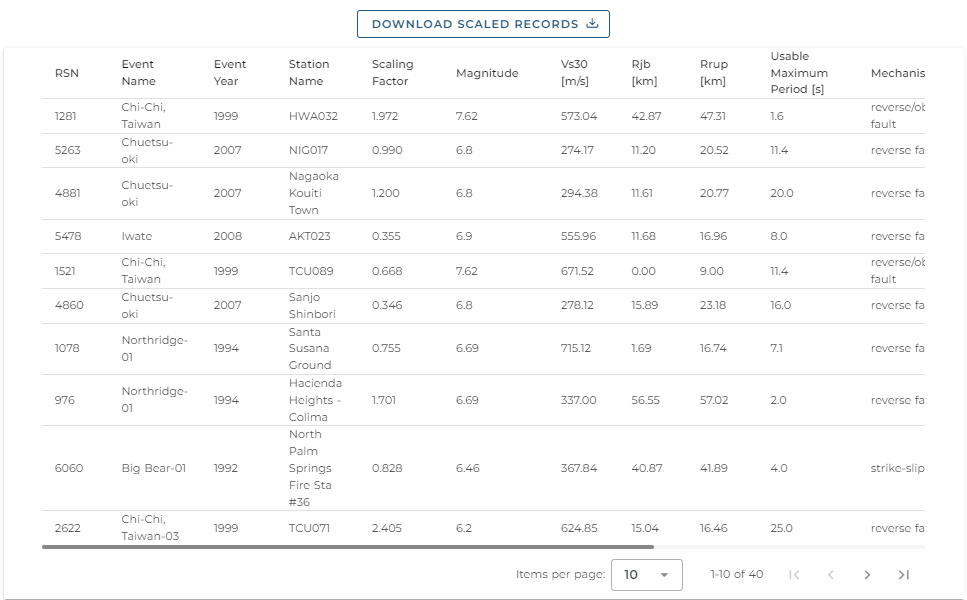The image size is (967, 600).
Task: Select RSN cell 6060
Action: [x=68, y=468]
